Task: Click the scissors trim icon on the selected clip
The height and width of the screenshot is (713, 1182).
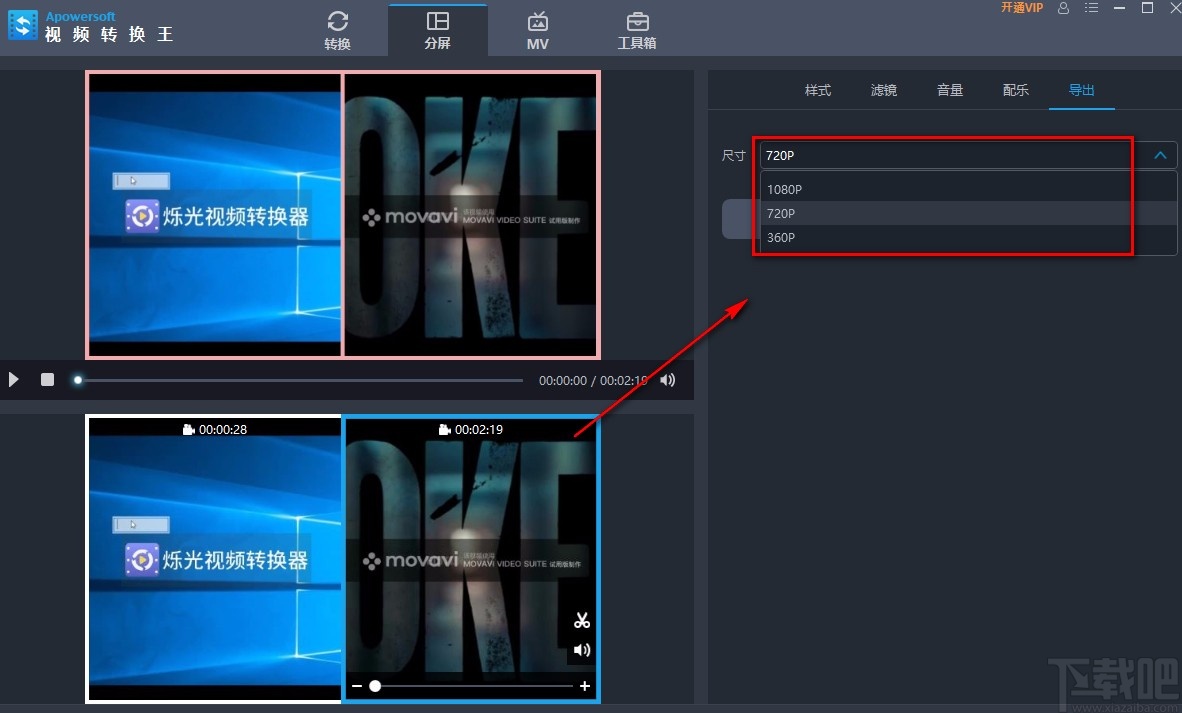Action: point(581,620)
